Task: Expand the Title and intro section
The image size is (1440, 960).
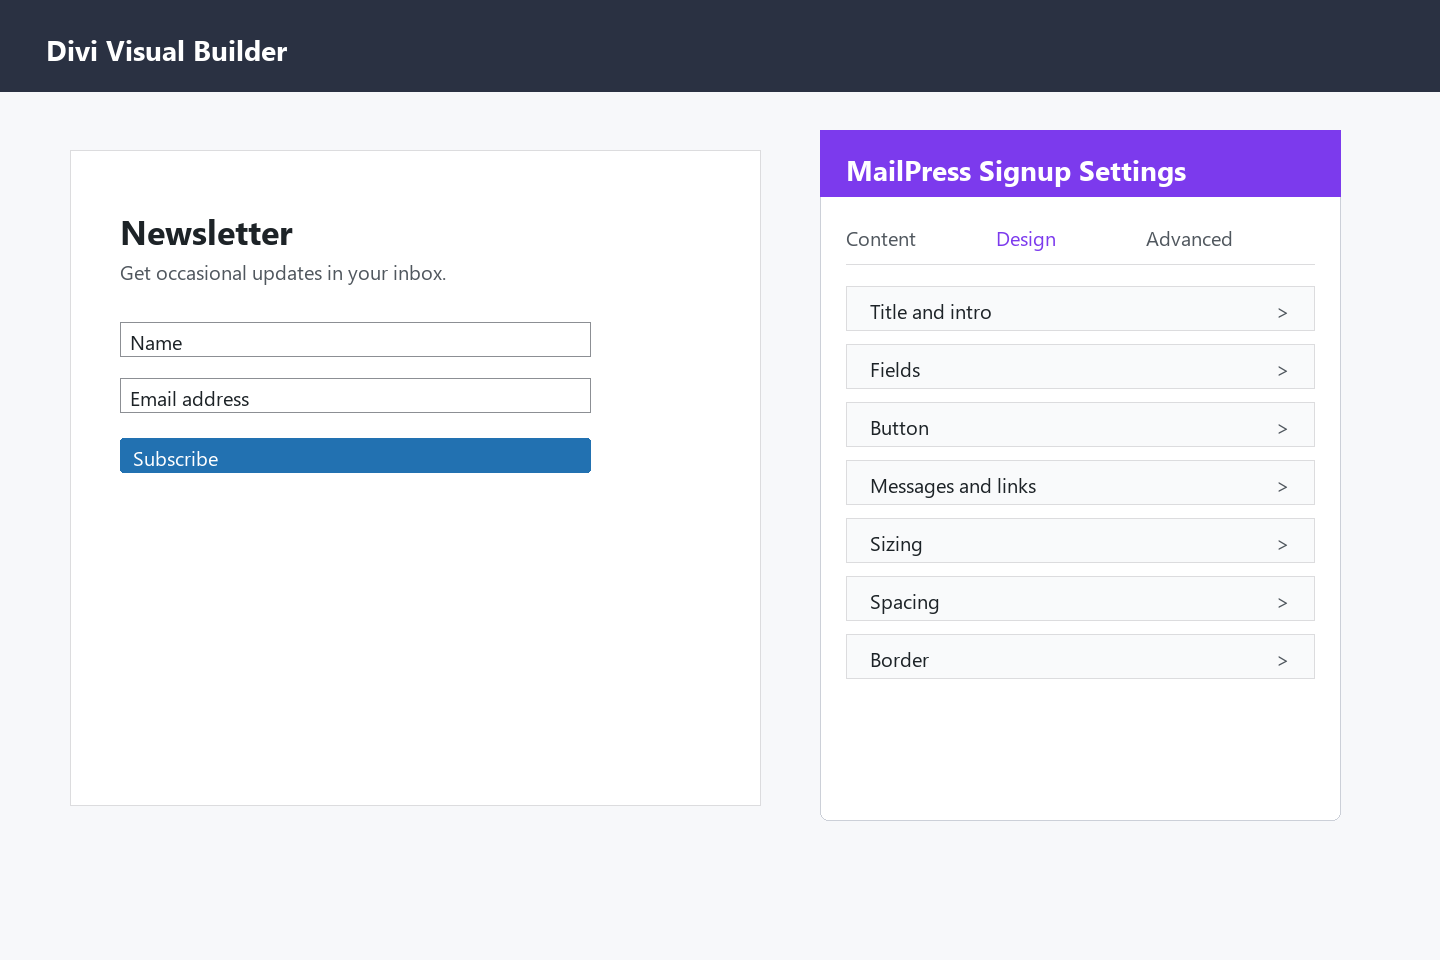Action: coord(1080,309)
